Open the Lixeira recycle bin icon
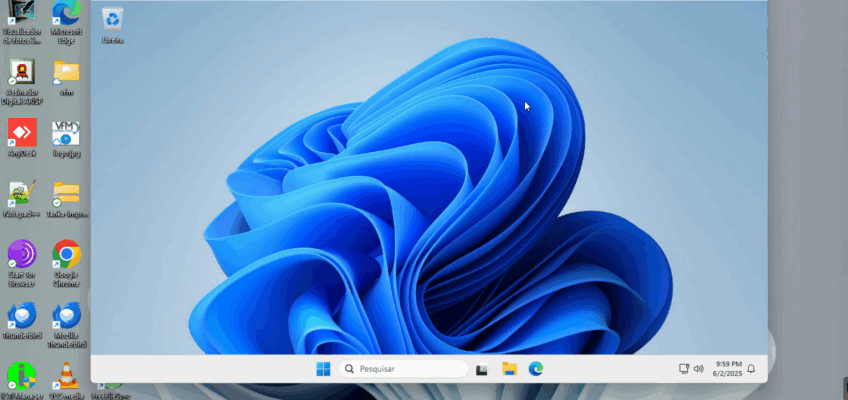This screenshot has width=848, height=400. tap(112, 25)
